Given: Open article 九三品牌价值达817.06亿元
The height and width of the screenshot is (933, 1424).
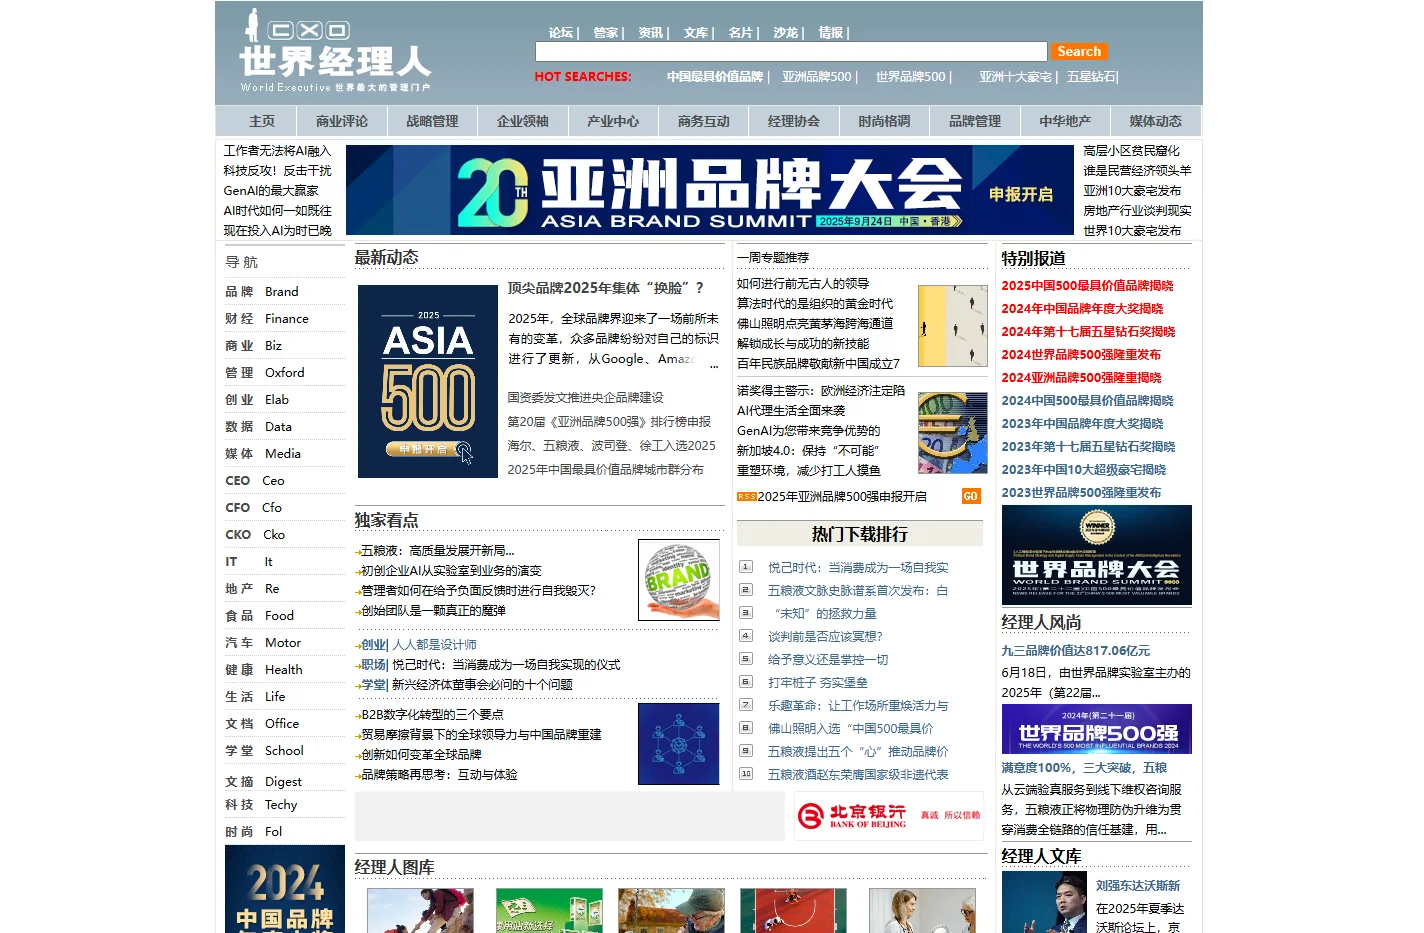Looking at the screenshot, I should tap(1075, 650).
